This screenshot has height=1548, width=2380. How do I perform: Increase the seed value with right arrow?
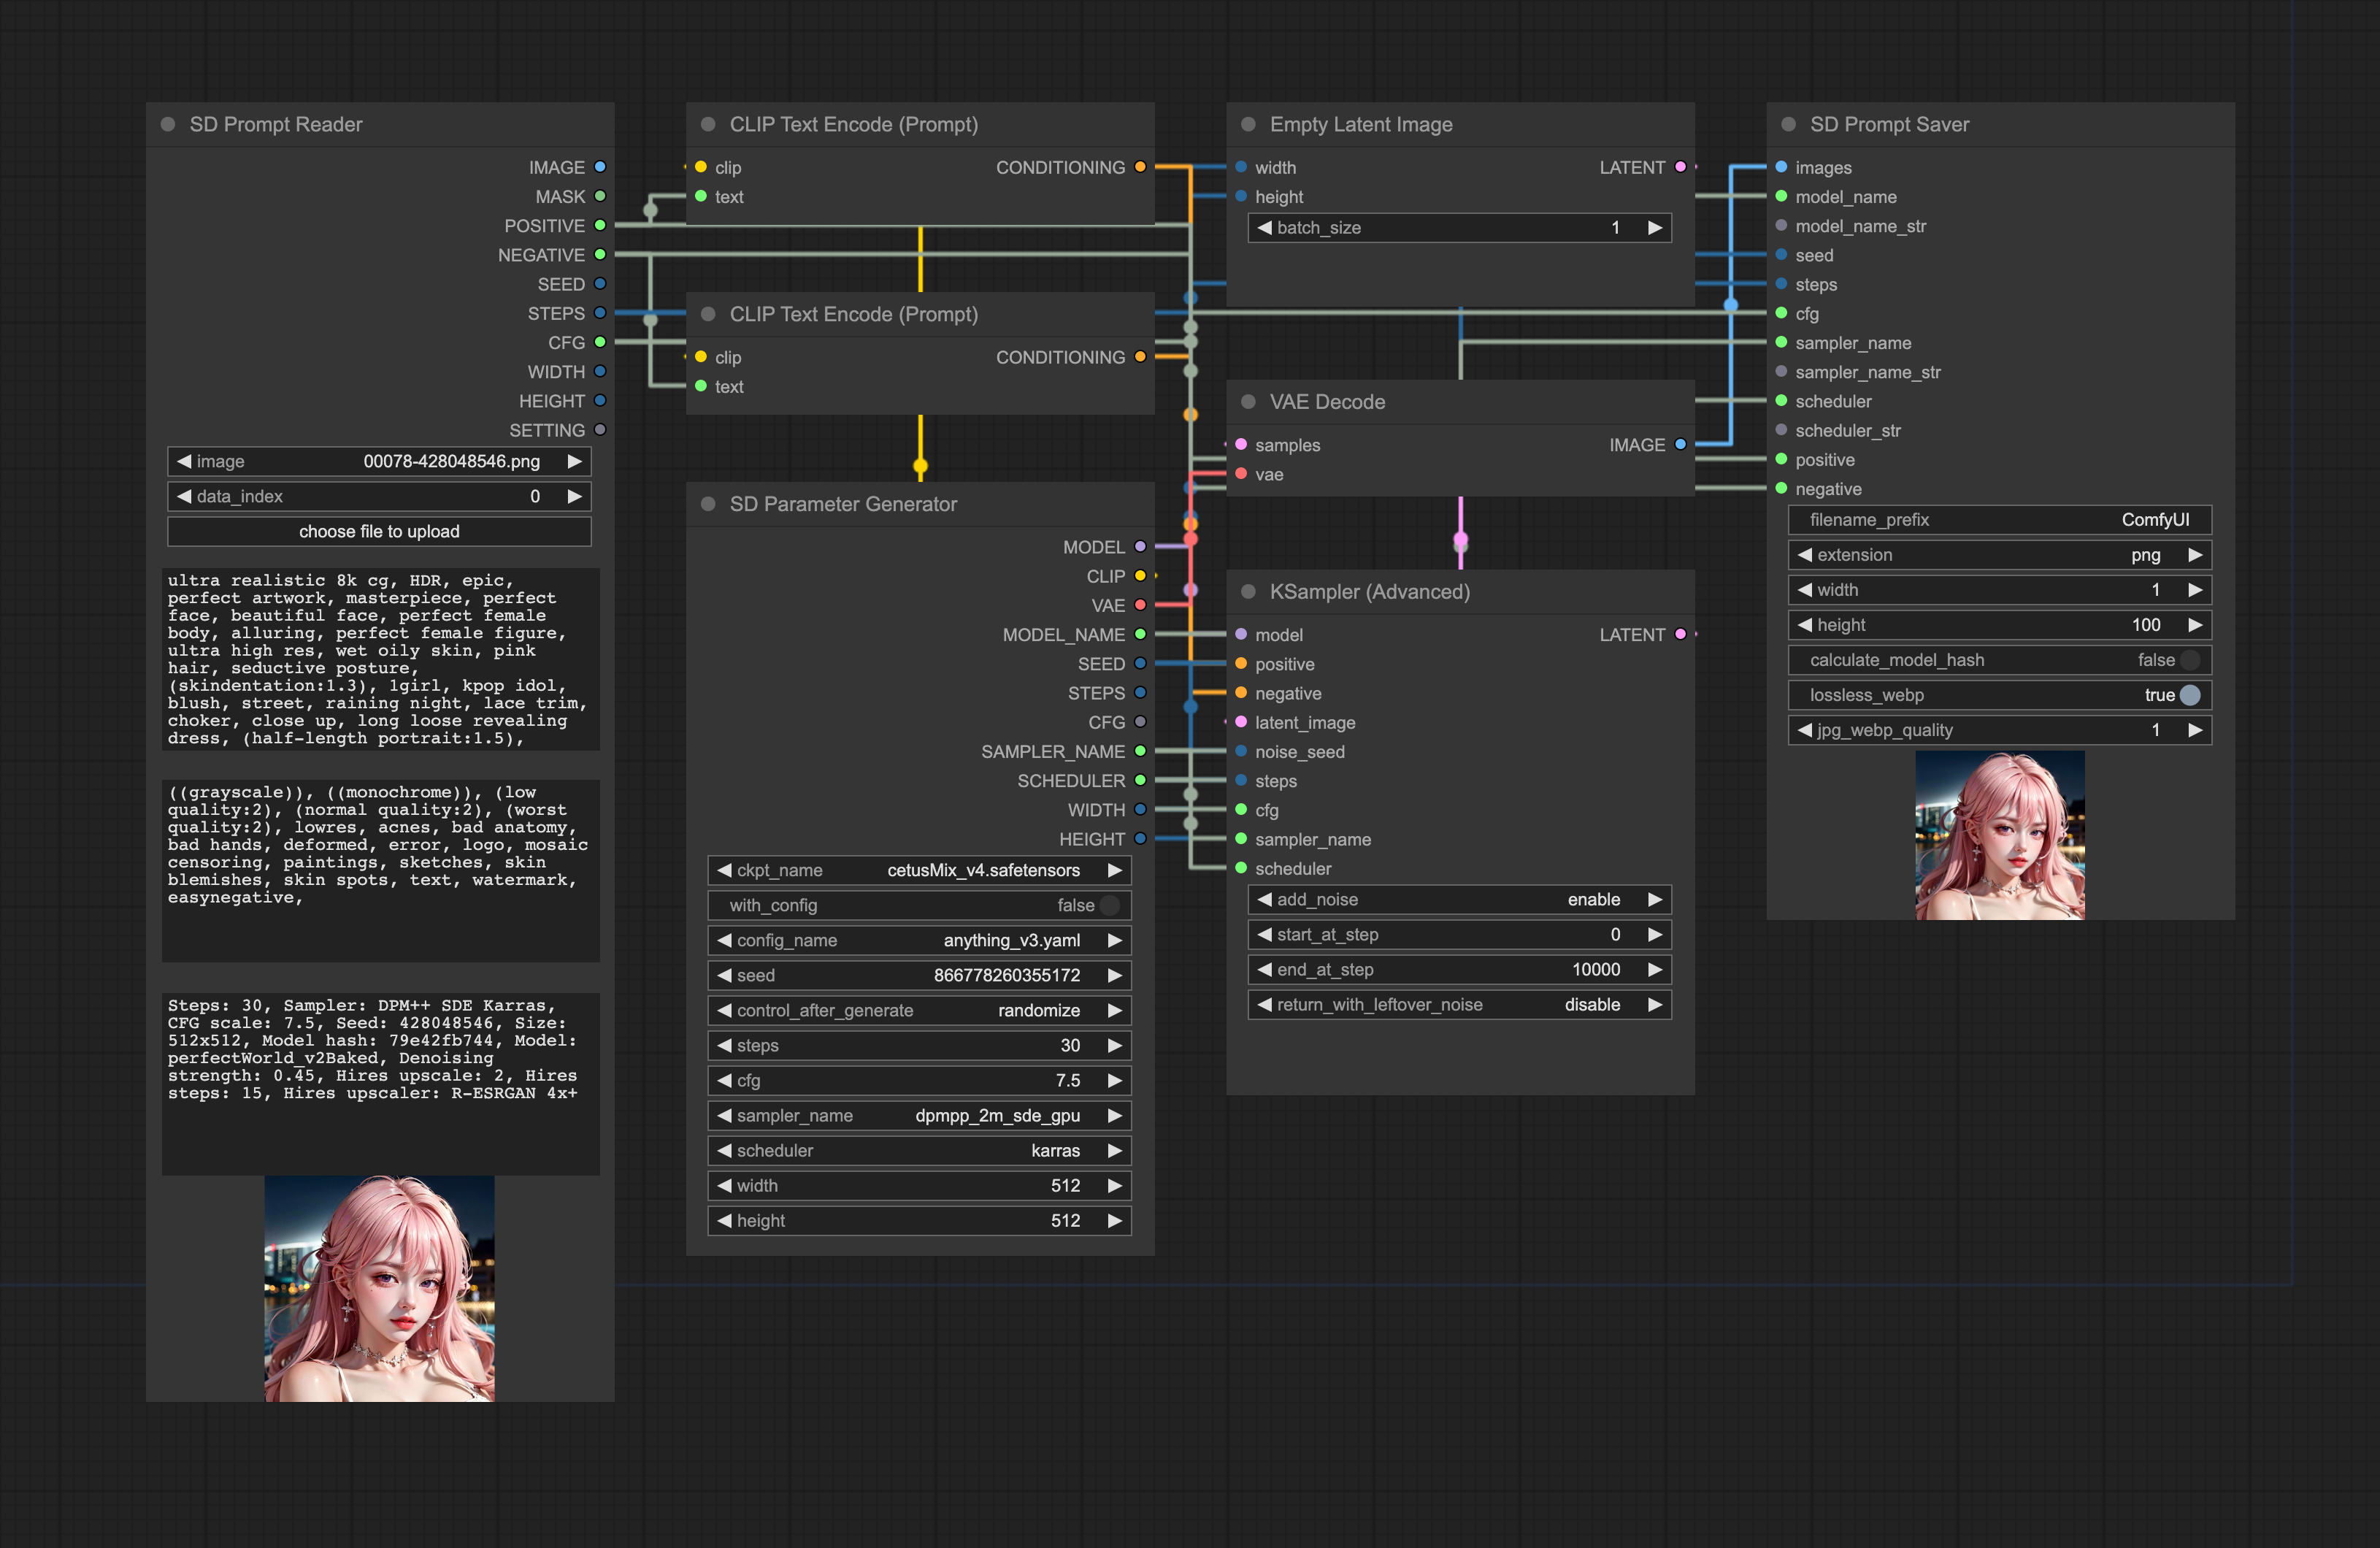click(x=1114, y=975)
